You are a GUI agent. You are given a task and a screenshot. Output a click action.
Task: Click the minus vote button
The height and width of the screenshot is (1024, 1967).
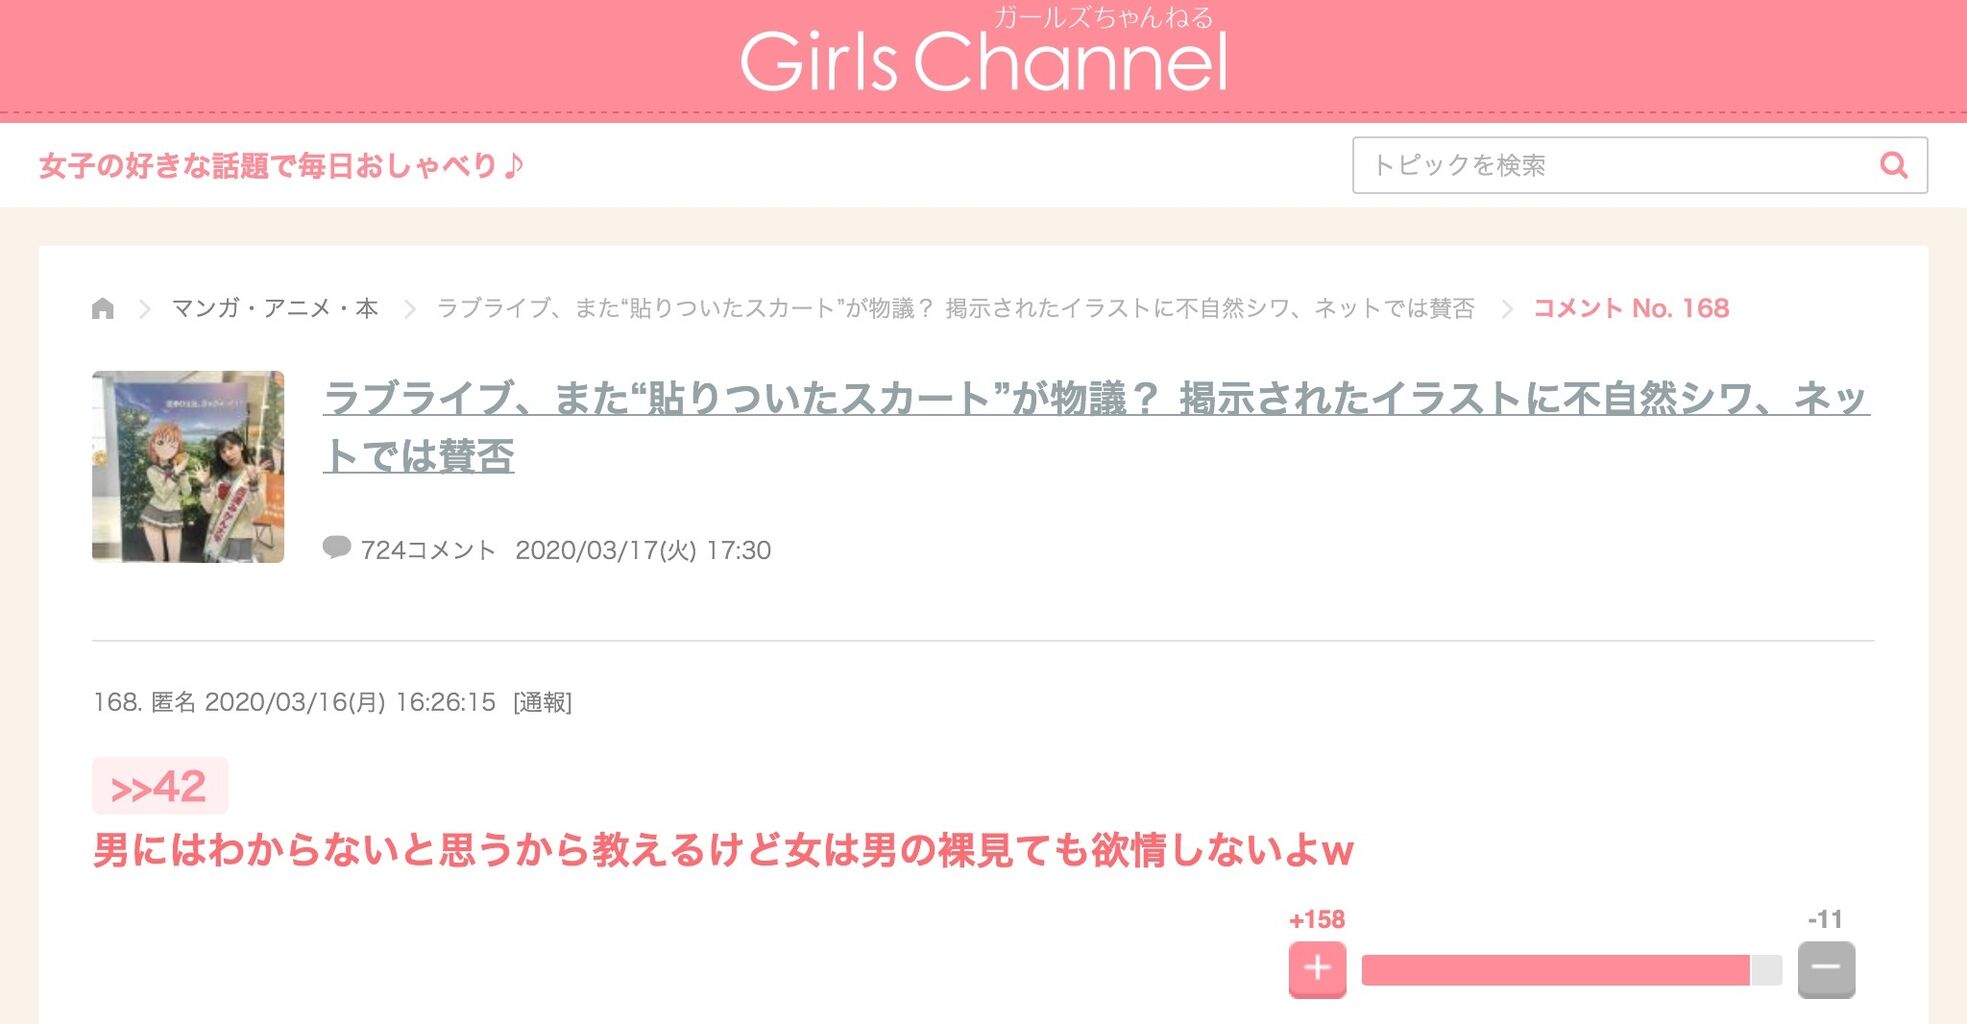pos(1826,969)
